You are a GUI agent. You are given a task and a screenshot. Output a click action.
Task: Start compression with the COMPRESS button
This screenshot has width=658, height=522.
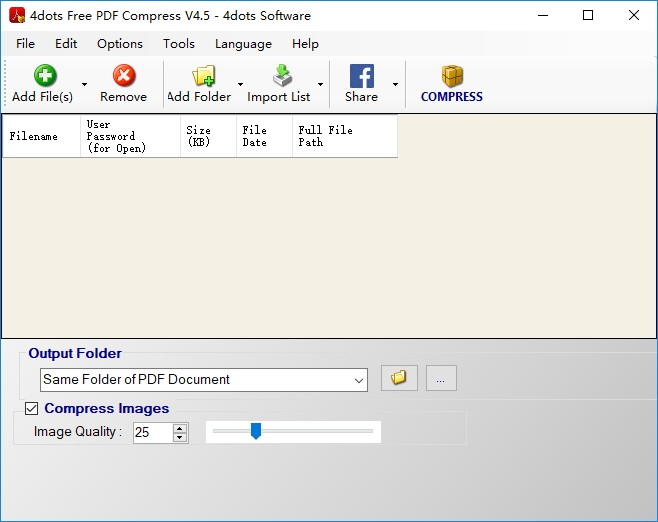[452, 84]
